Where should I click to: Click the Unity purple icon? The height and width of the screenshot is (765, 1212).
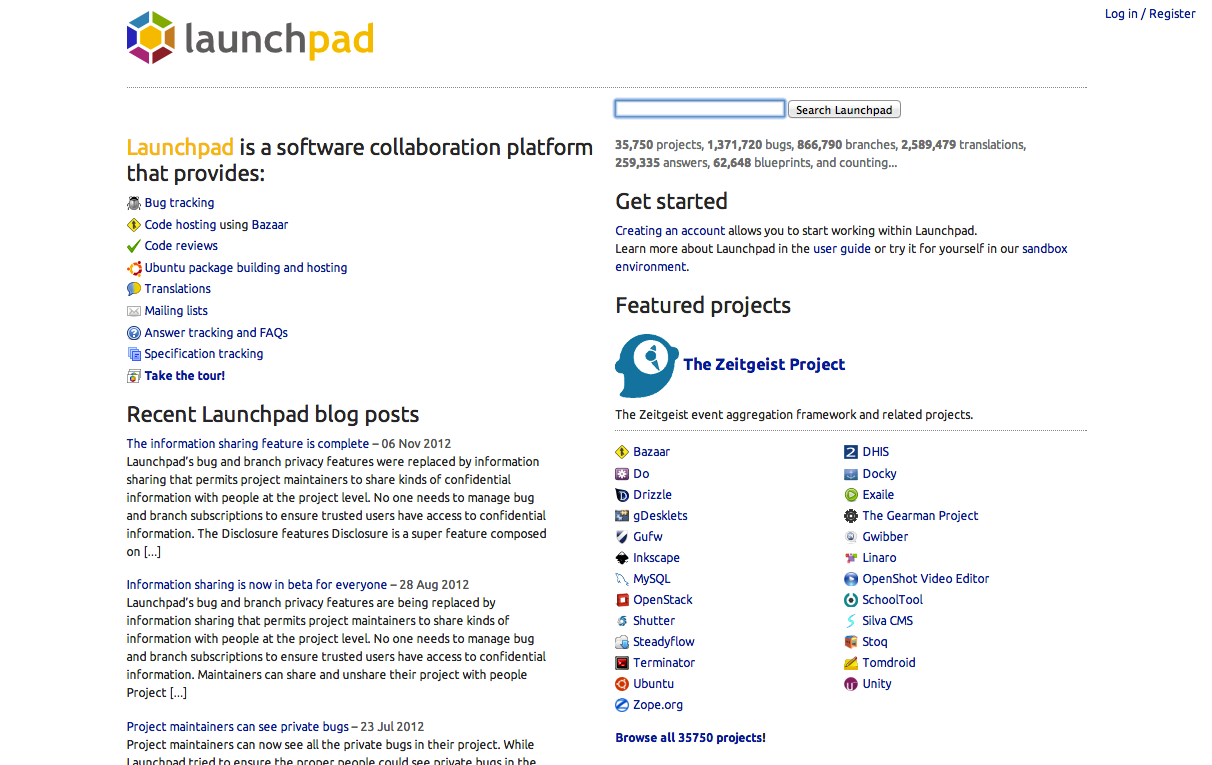pos(851,684)
